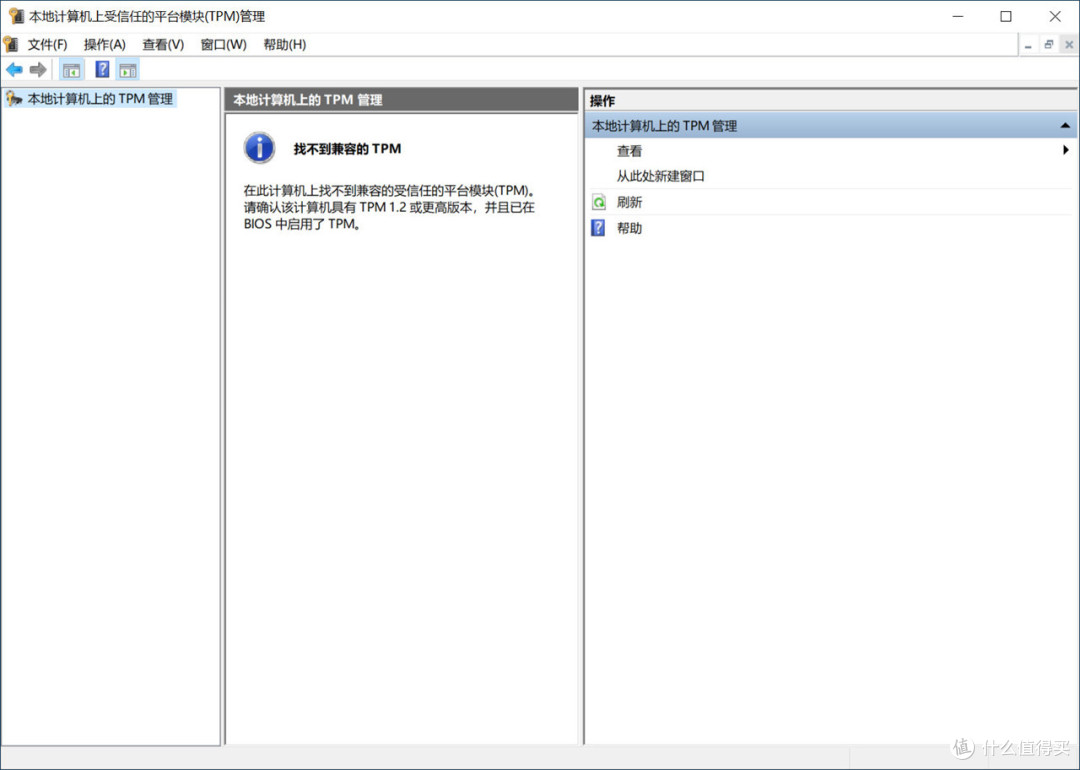Toggle the console tree visibility toolbar icon
Viewport: 1080px width, 770px height.
click(71, 69)
